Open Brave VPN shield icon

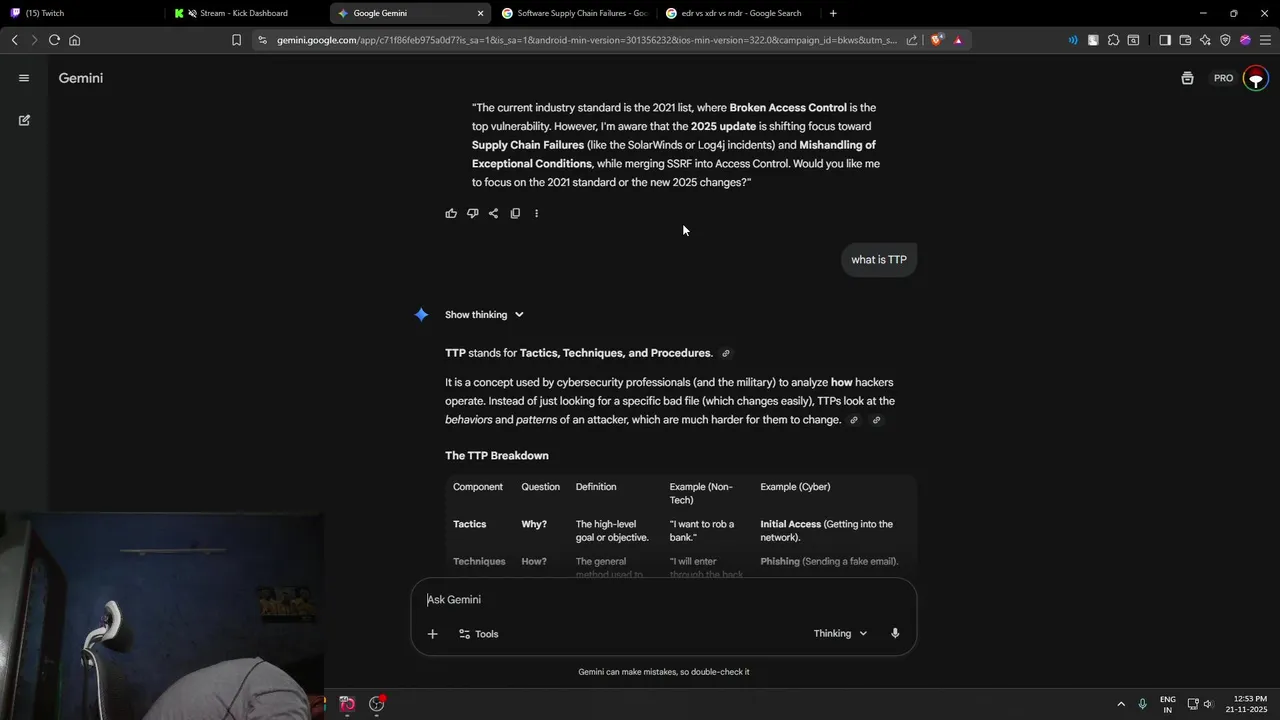click(x=1225, y=40)
